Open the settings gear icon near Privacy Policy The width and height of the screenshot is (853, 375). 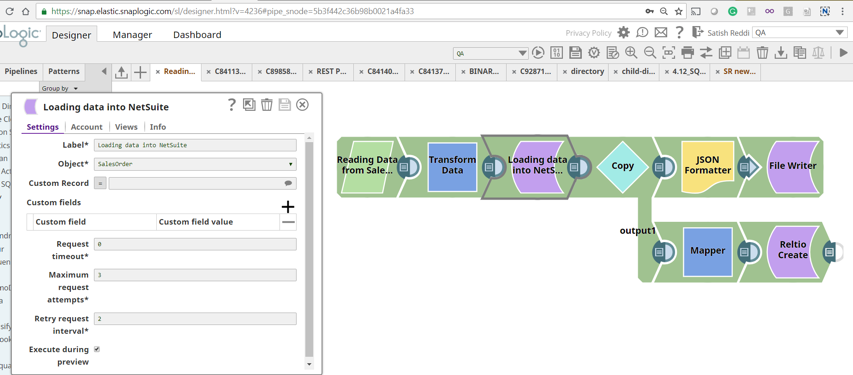pyautogui.click(x=623, y=33)
